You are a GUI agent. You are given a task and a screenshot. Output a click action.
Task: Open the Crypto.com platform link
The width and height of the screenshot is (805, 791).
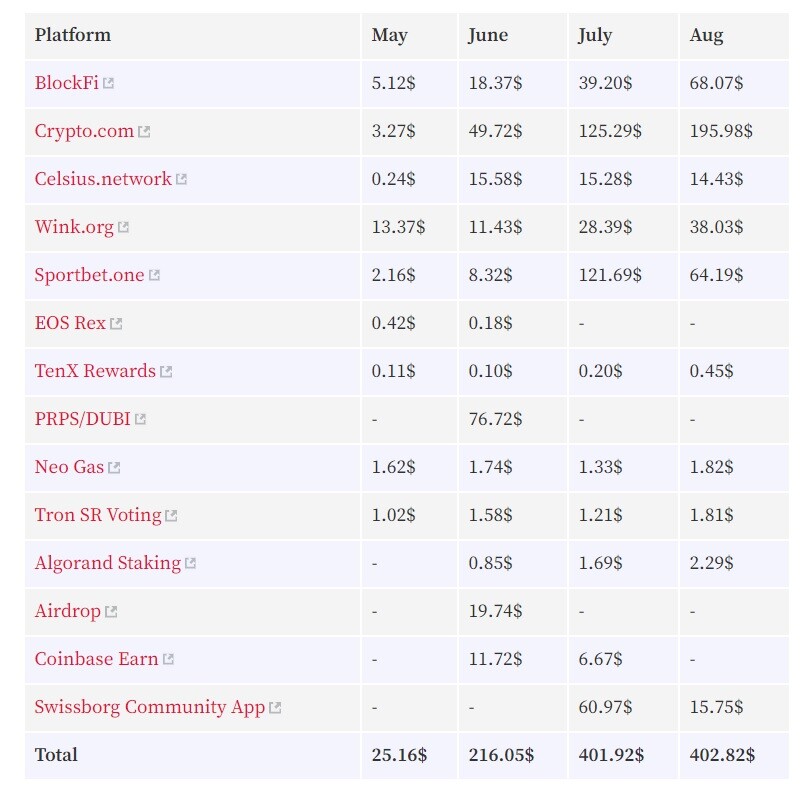click(x=84, y=131)
